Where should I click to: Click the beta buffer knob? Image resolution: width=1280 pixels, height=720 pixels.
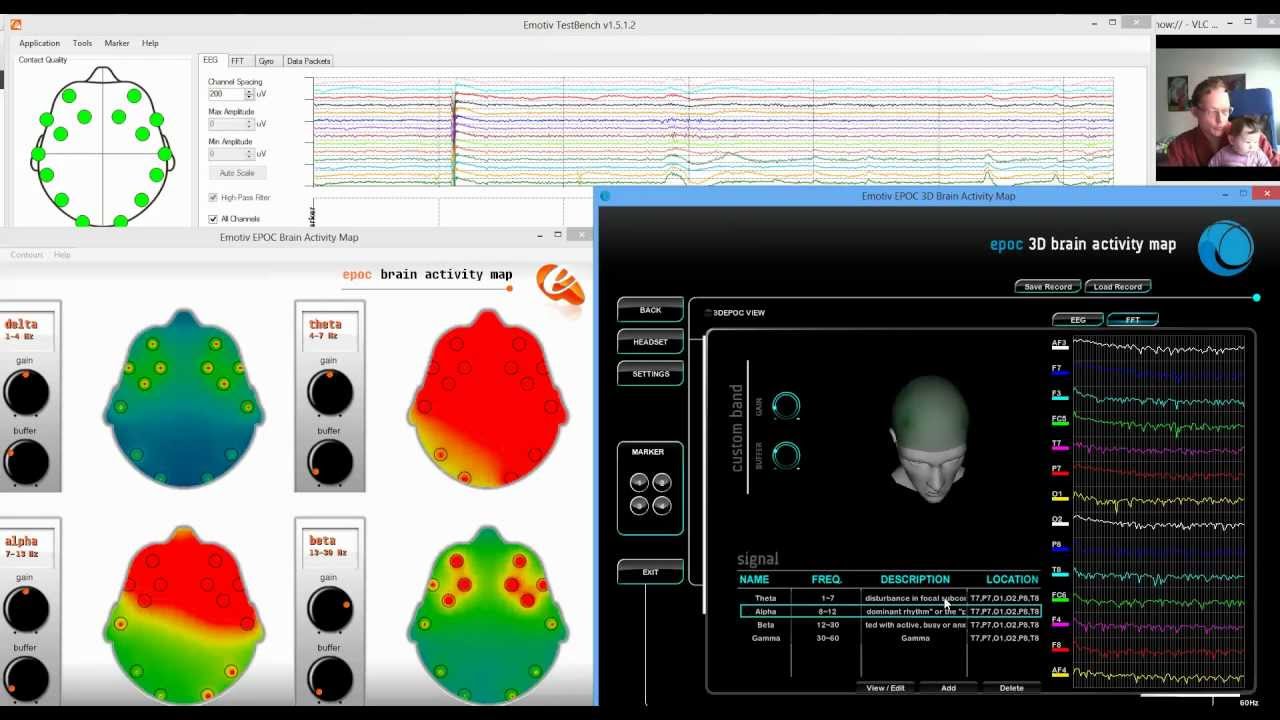[330, 680]
